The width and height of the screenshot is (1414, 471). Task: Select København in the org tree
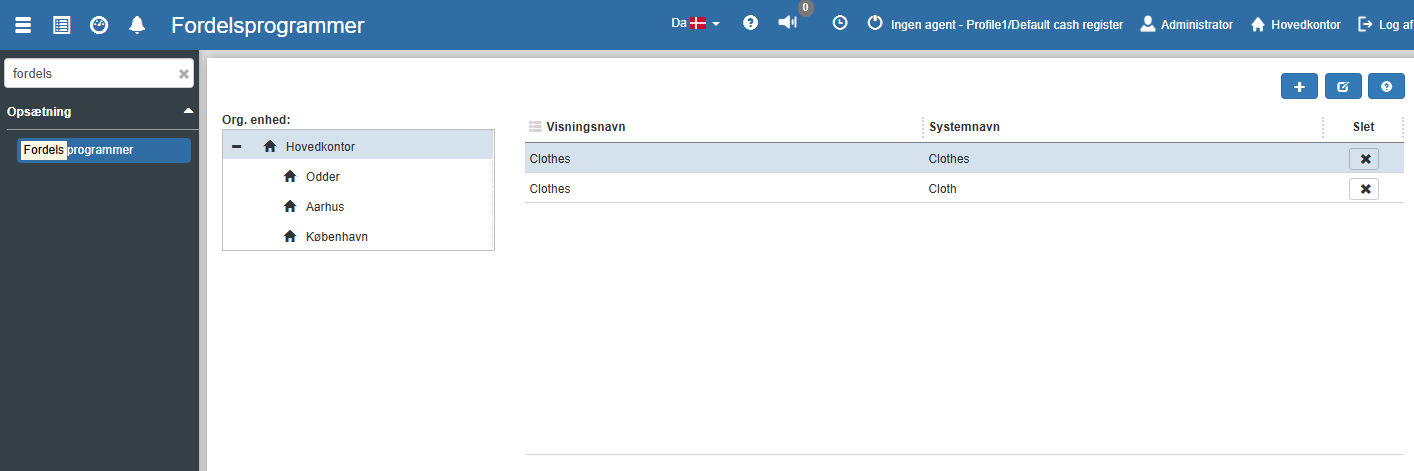(337, 237)
